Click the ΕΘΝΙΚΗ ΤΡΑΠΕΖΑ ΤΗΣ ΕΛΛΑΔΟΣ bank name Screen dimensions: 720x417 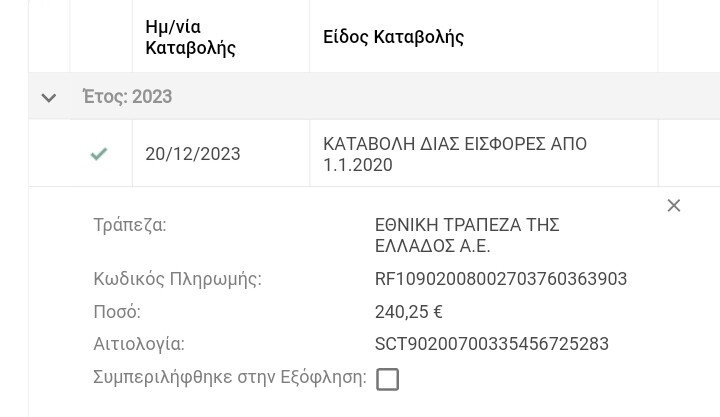(467, 235)
